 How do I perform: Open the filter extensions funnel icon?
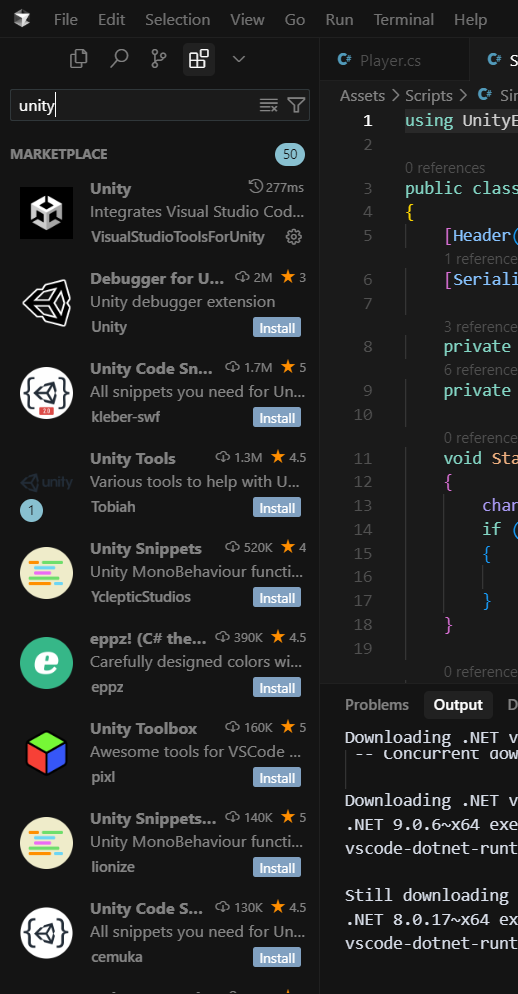(x=296, y=105)
